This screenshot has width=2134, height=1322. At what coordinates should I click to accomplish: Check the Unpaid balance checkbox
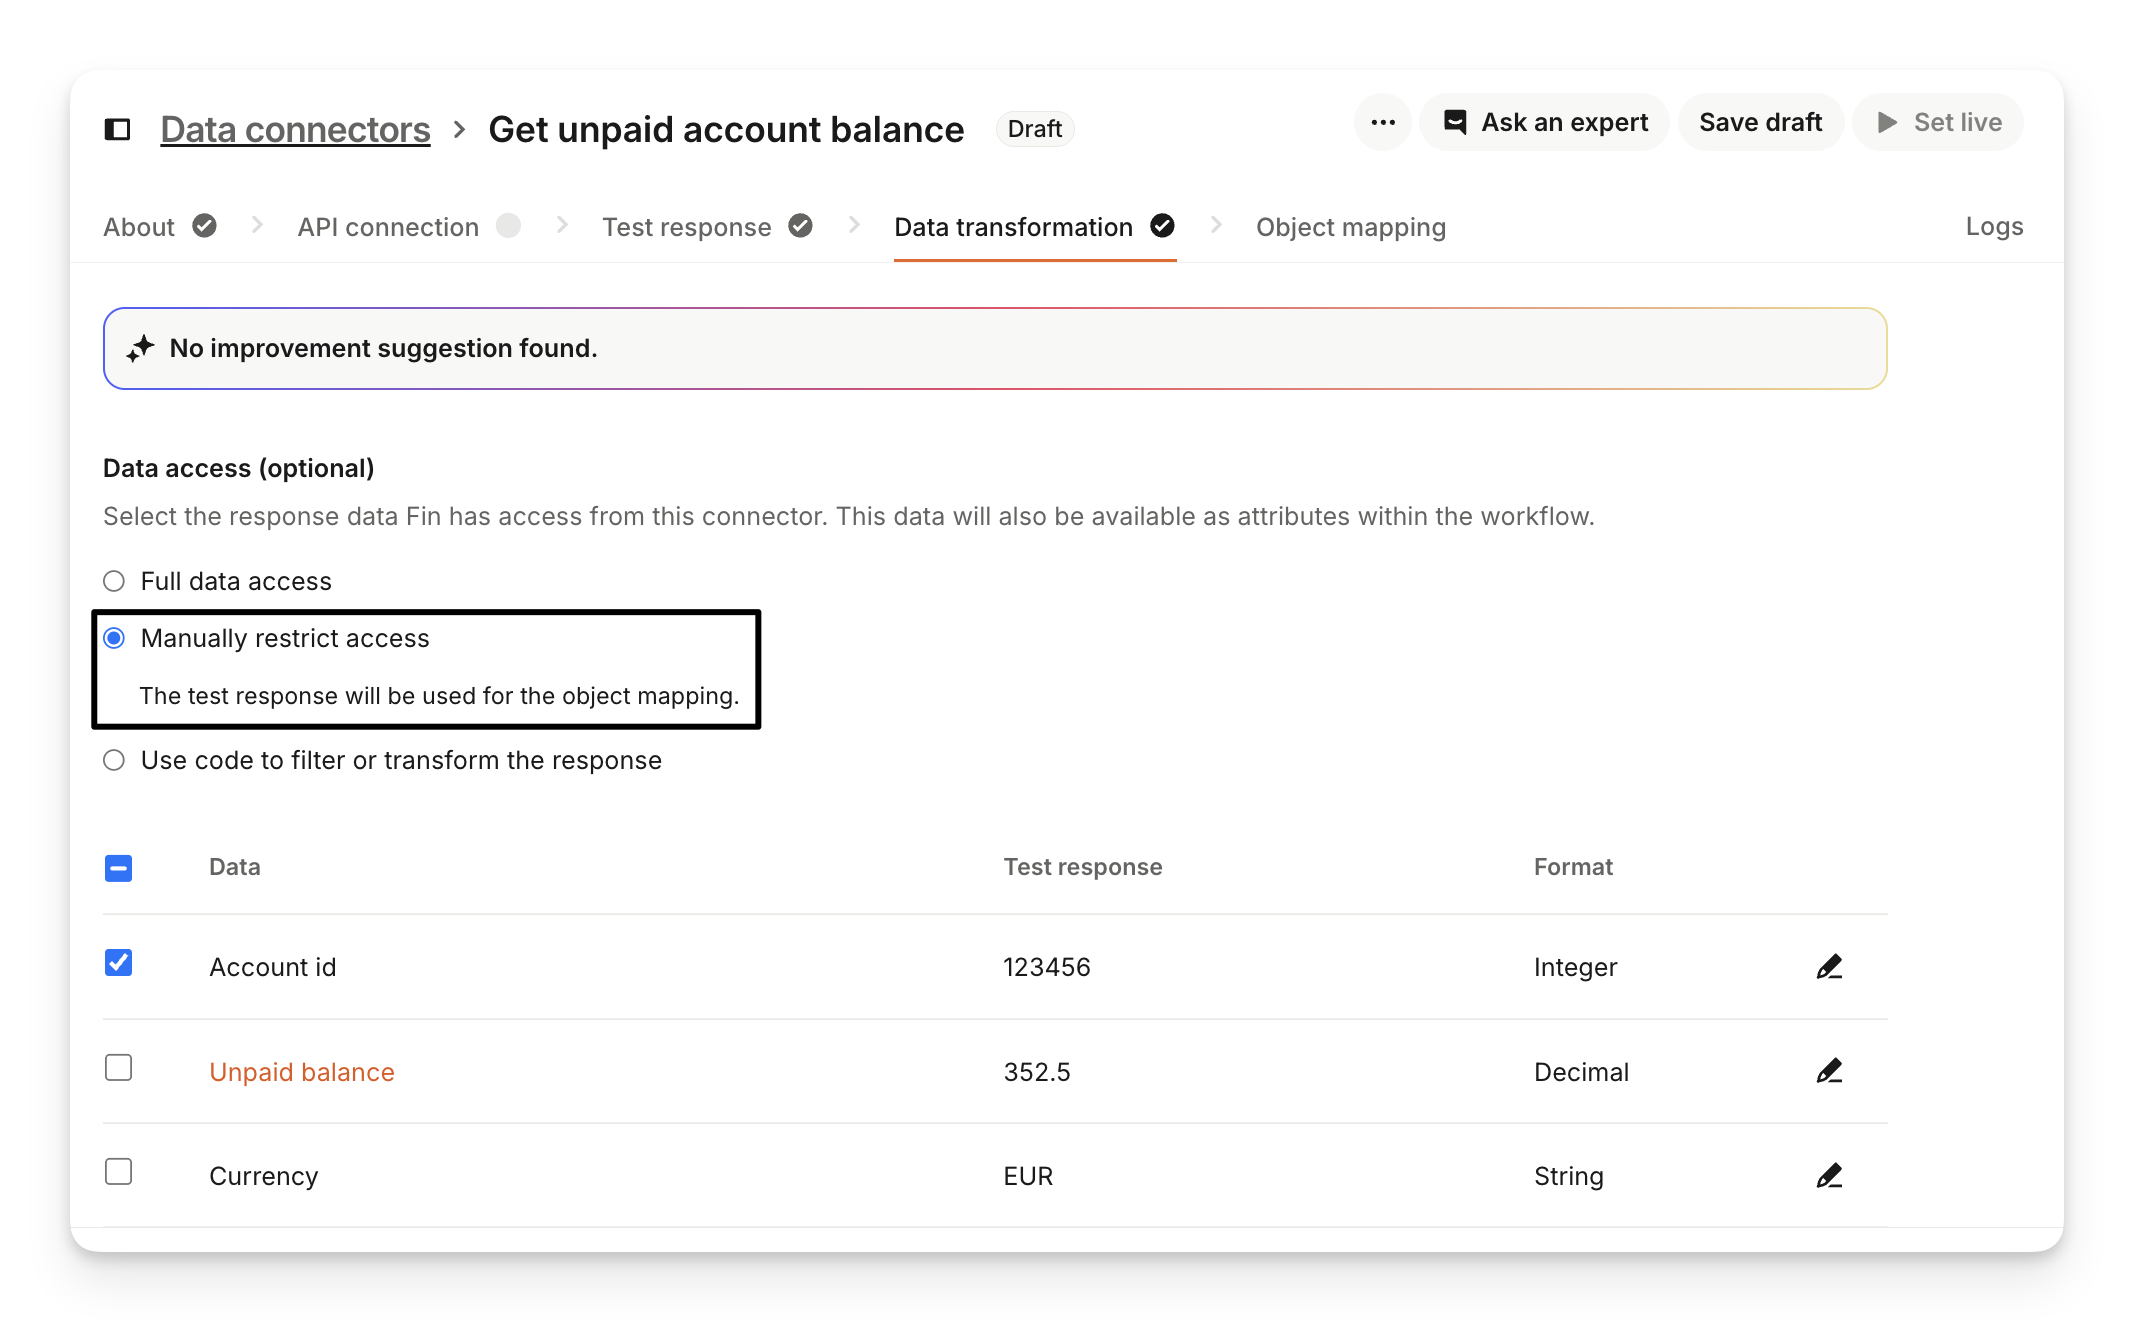pos(118,1067)
